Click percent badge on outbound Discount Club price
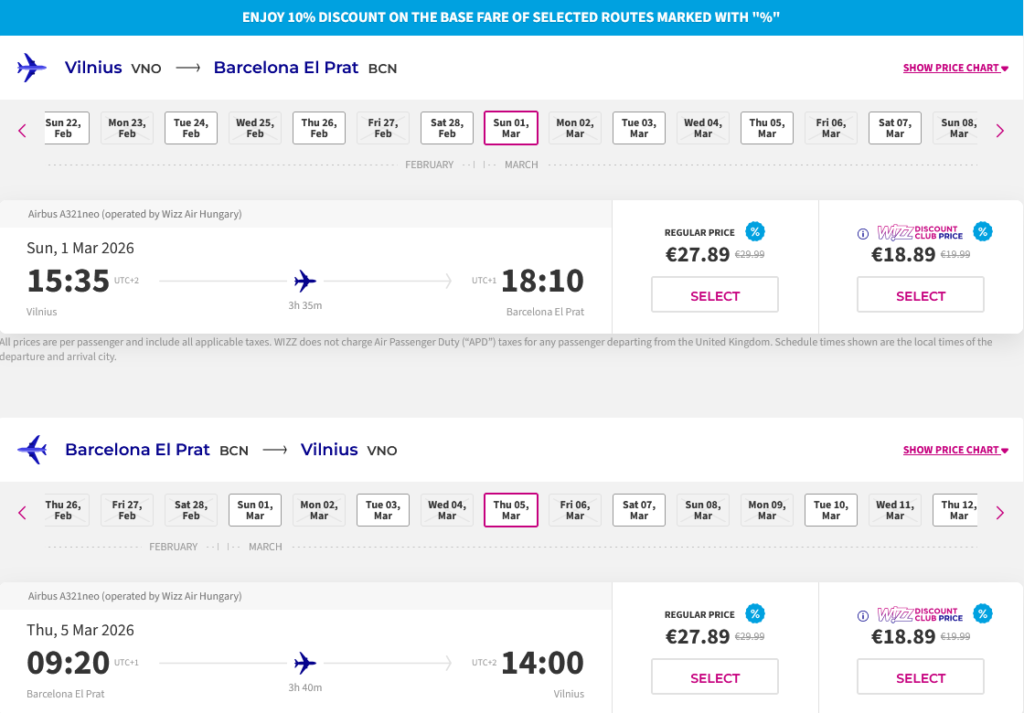 pos(983,232)
